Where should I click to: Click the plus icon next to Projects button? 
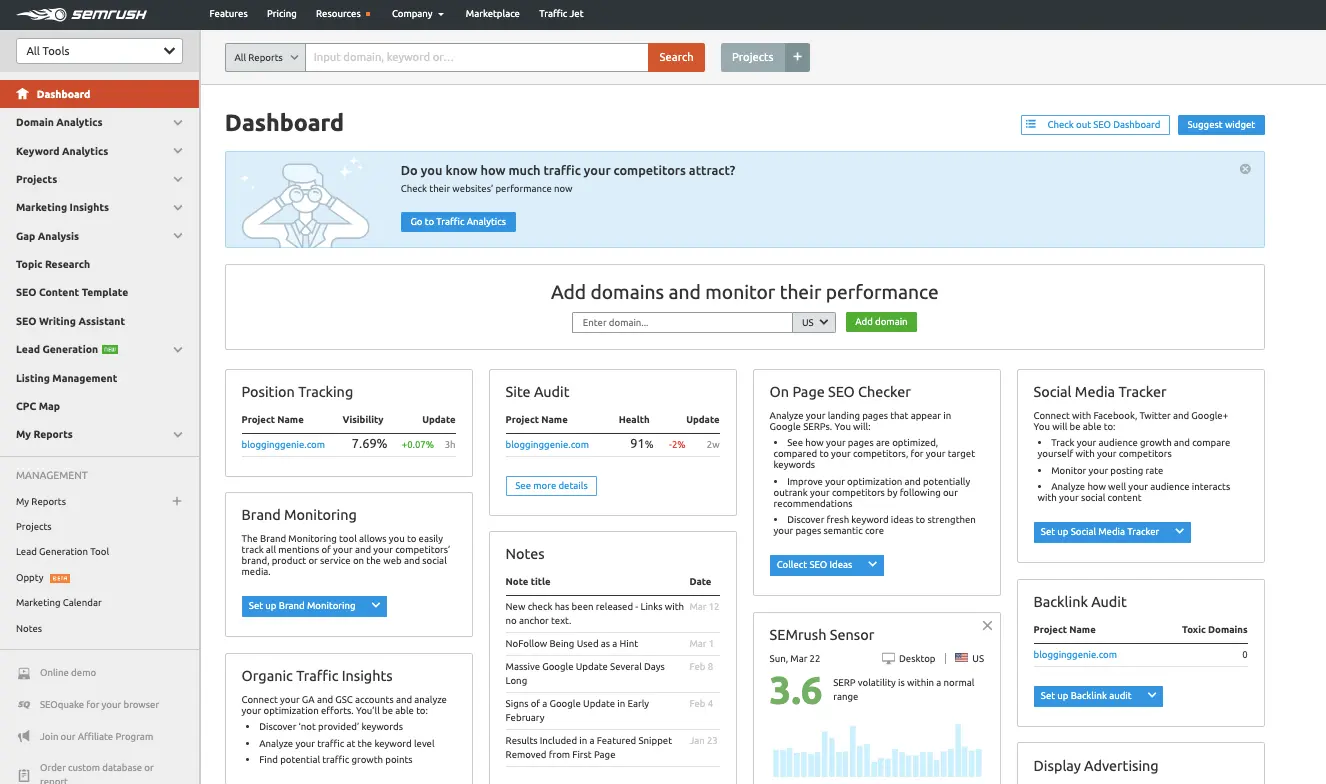797,57
